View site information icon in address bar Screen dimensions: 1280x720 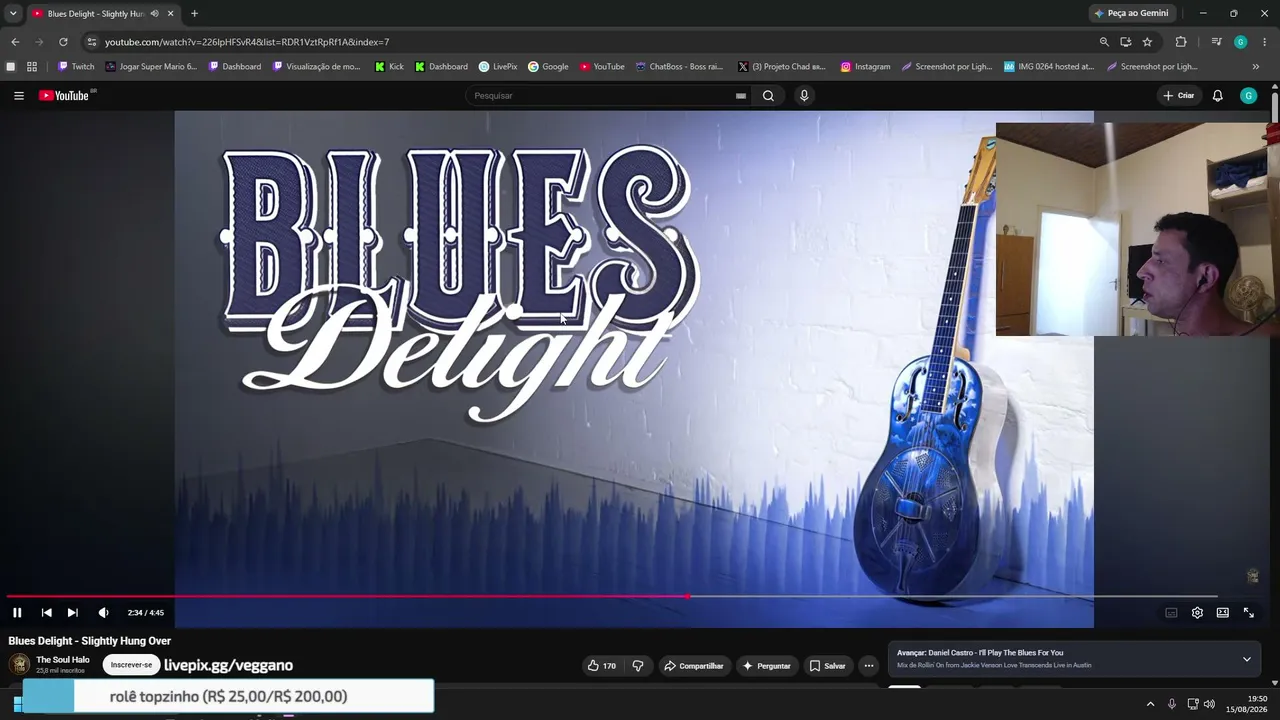pyautogui.click(x=92, y=42)
